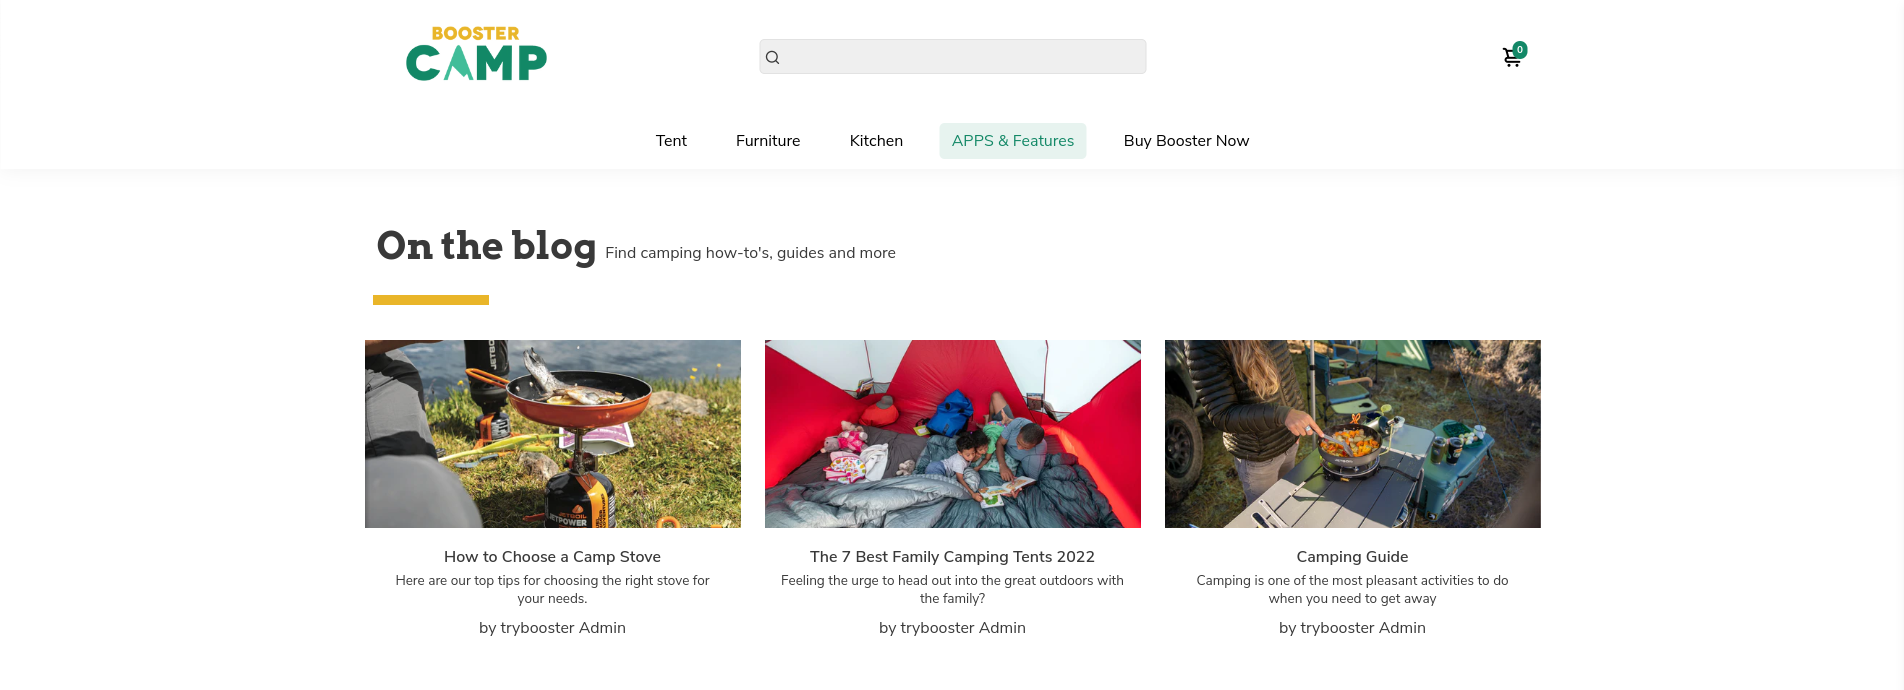
Task: Select the Kitchen navigation item
Action: tap(876, 141)
